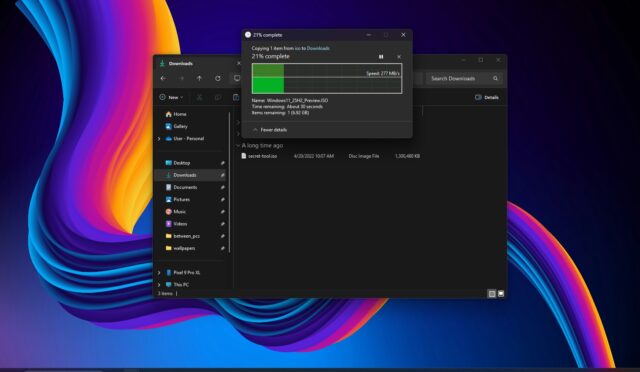Screen dimensions: 640x372
Task: Open Home in the navigation pane
Action: [176, 114]
